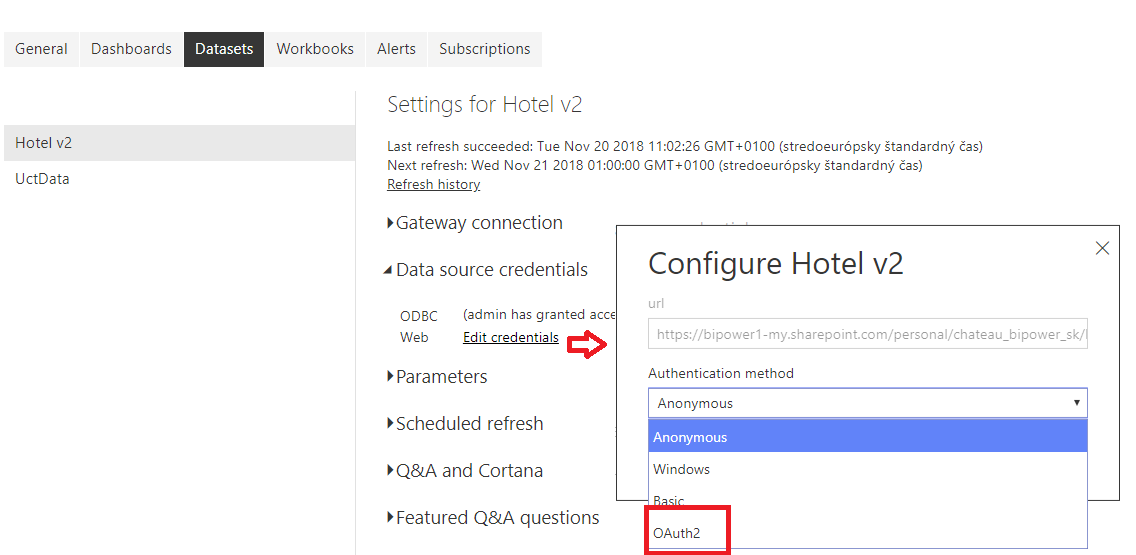Screen dimensions: 1136x555
Task: Expand the Gateway connection section
Action: [475, 222]
